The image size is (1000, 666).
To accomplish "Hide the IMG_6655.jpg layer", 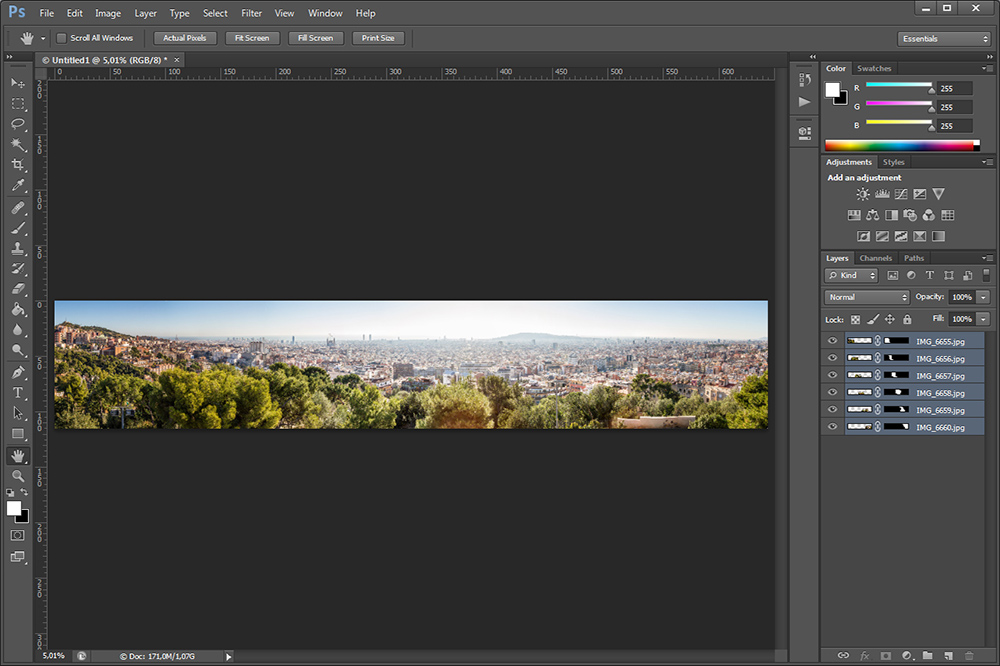I will pyautogui.click(x=832, y=342).
